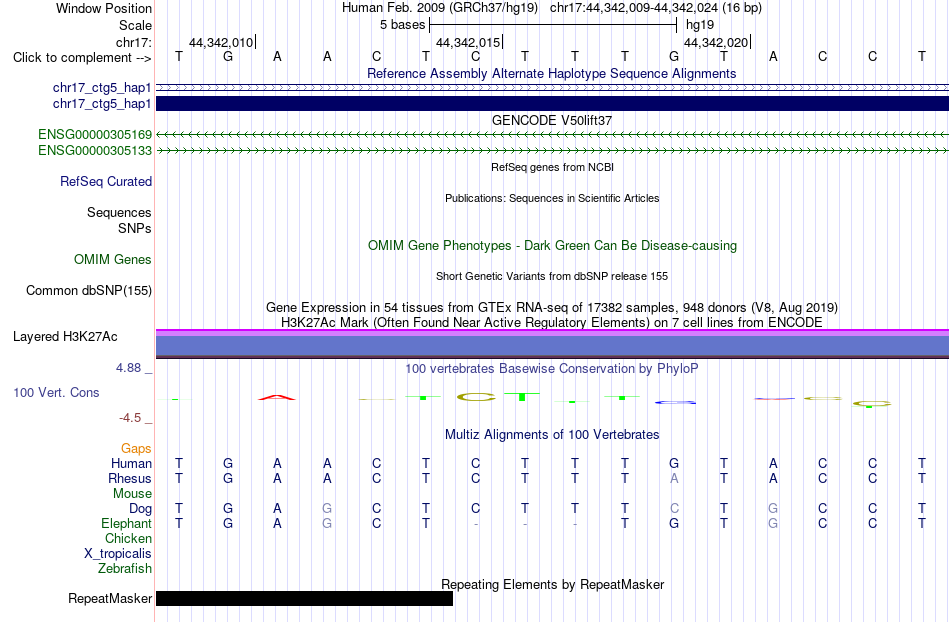Open 100 Vert. Cons track label
The image size is (950, 622).
(56, 392)
